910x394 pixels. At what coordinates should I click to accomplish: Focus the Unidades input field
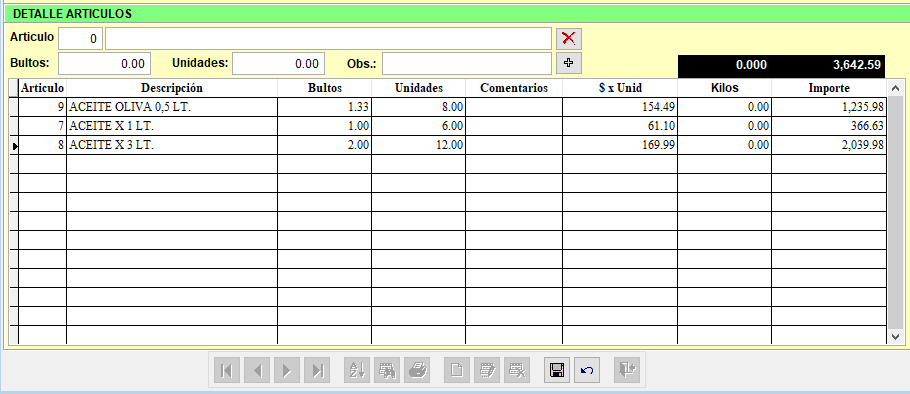[x=279, y=63]
